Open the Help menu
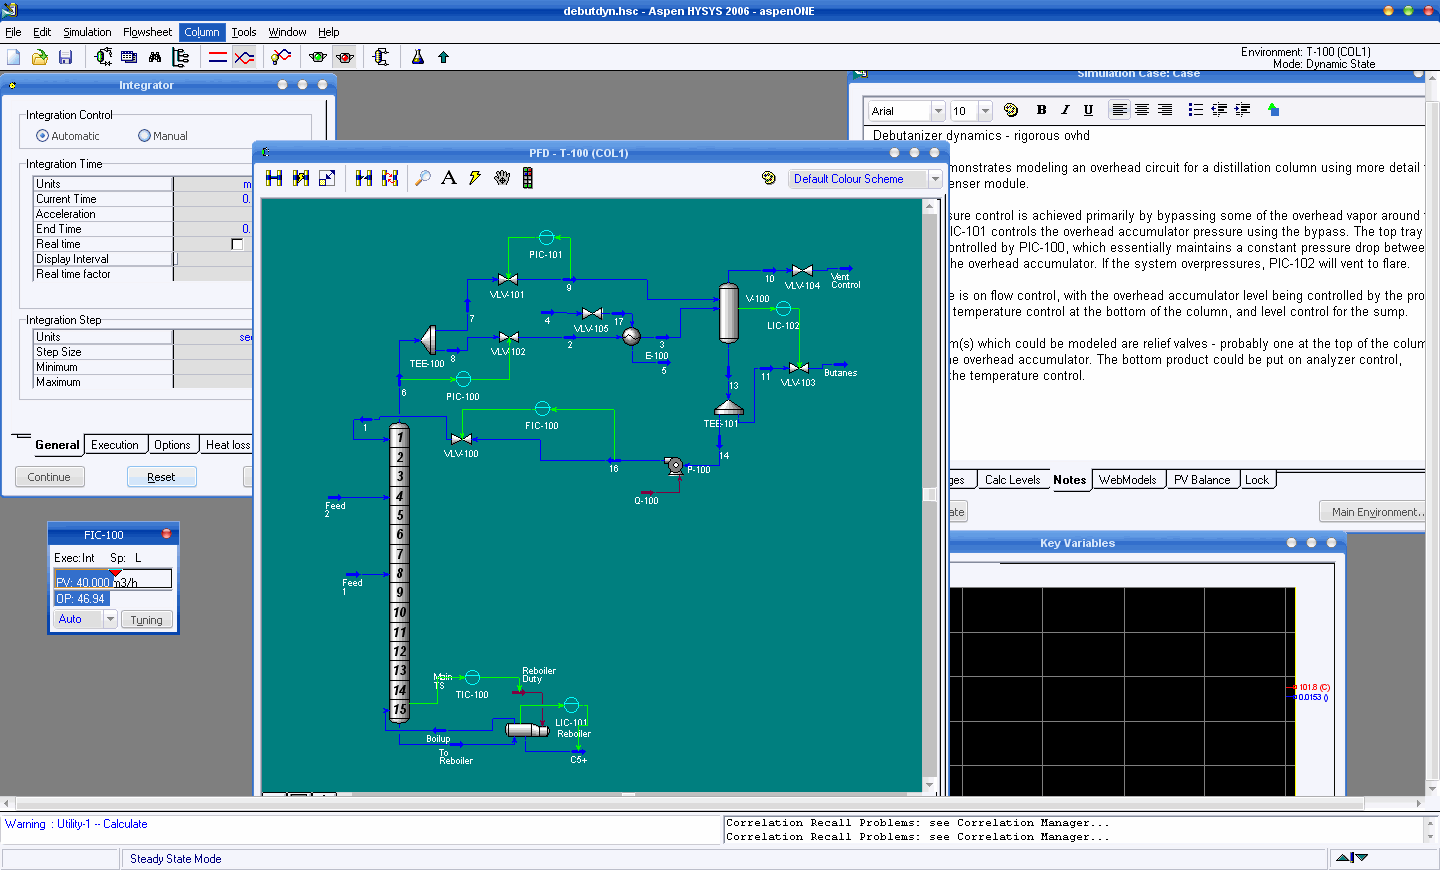1440x870 pixels. 329,32
